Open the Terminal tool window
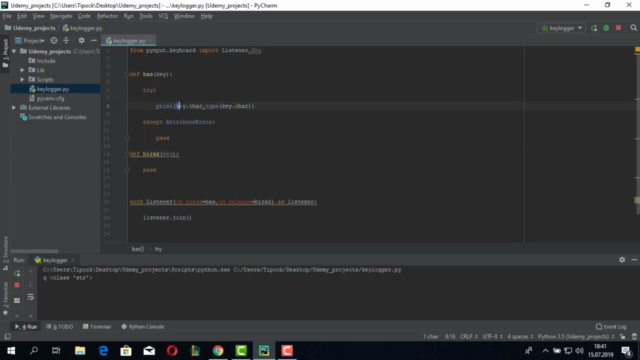640x360 pixels. 97,327
